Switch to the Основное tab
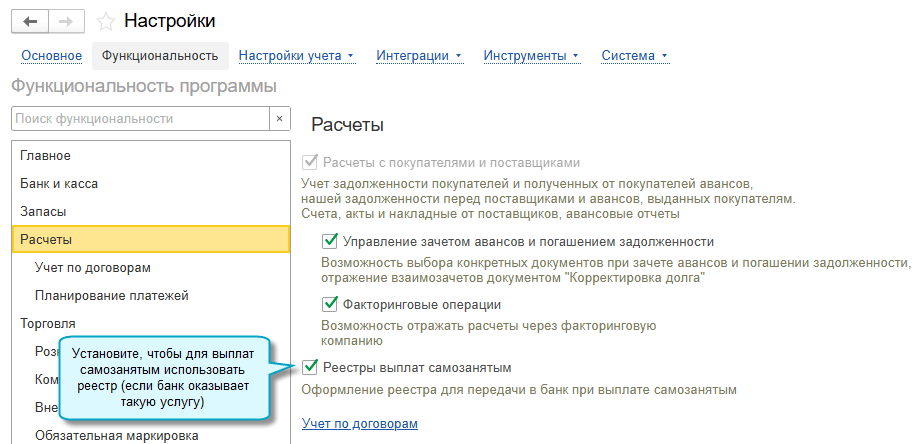The width and height of the screenshot is (920, 444). [x=52, y=56]
